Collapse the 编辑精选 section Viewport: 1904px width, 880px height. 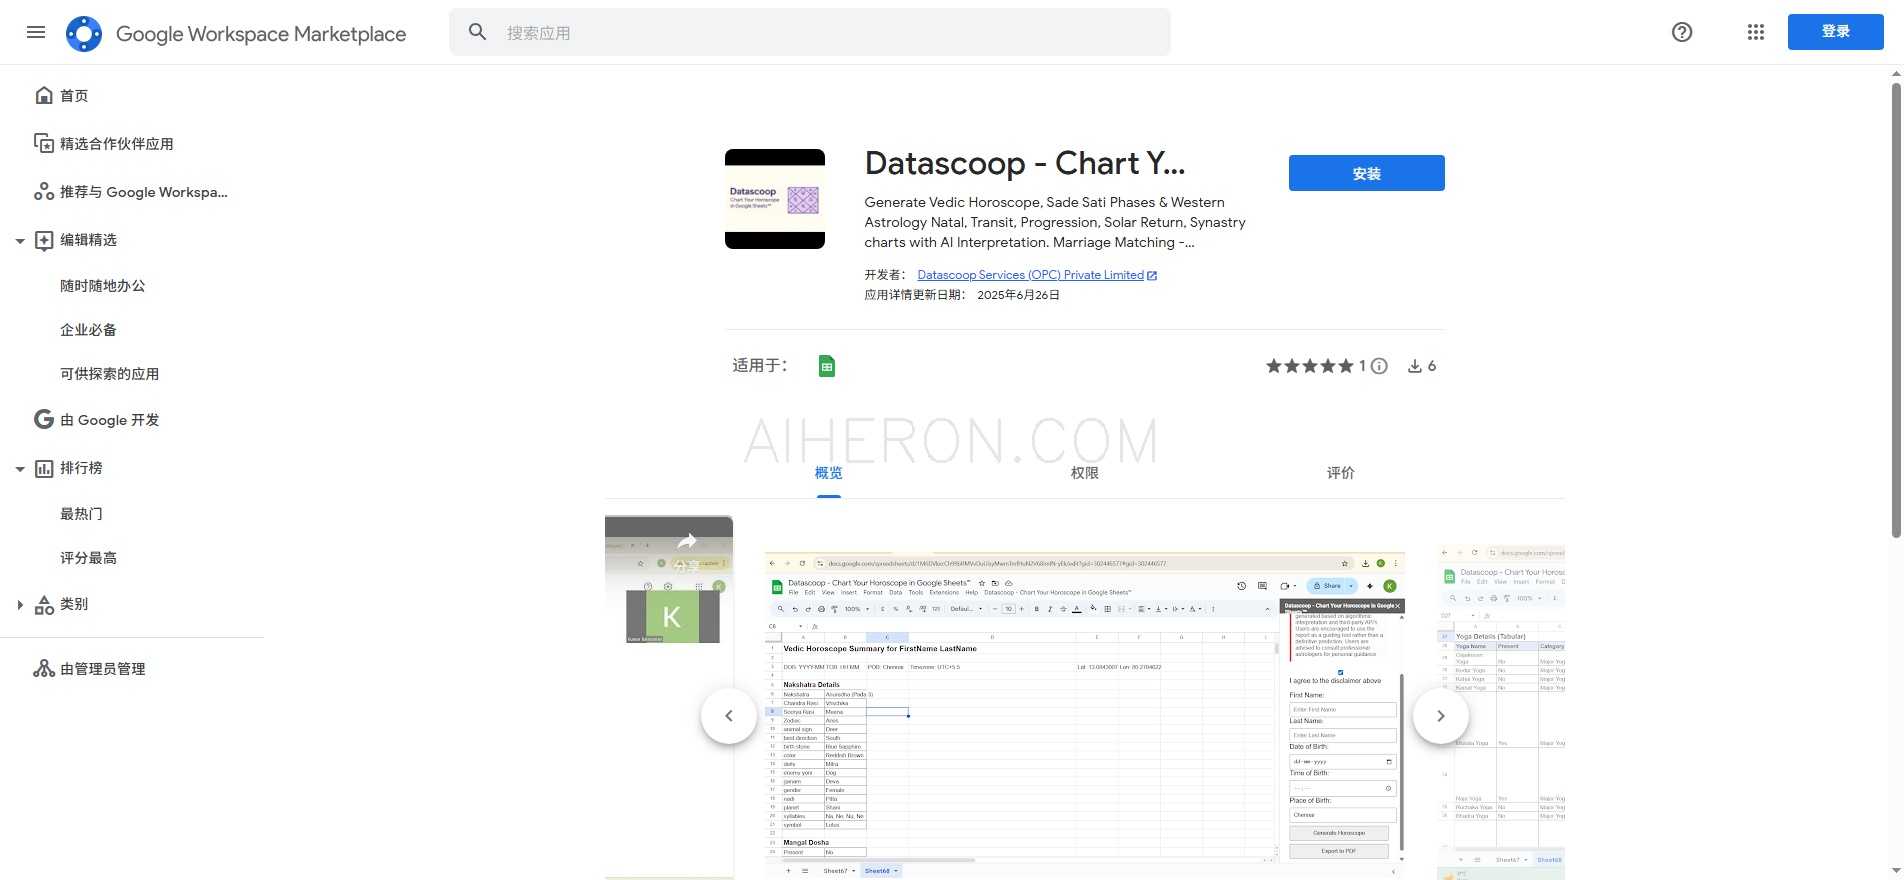[20, 241]
